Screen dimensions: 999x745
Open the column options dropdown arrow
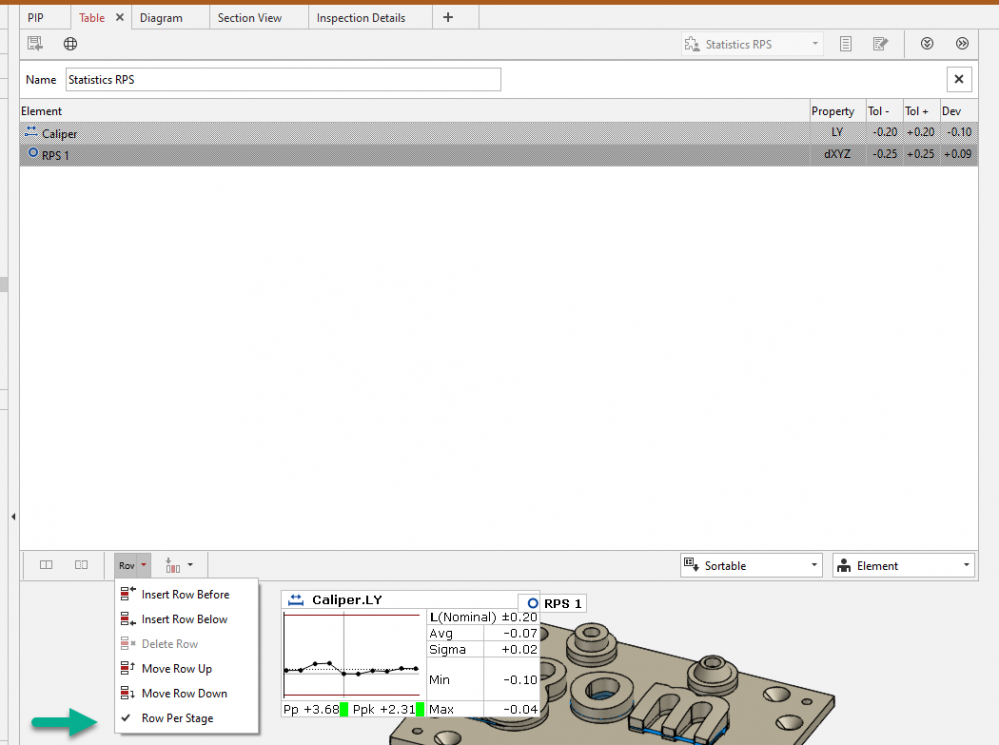(190, 565)
